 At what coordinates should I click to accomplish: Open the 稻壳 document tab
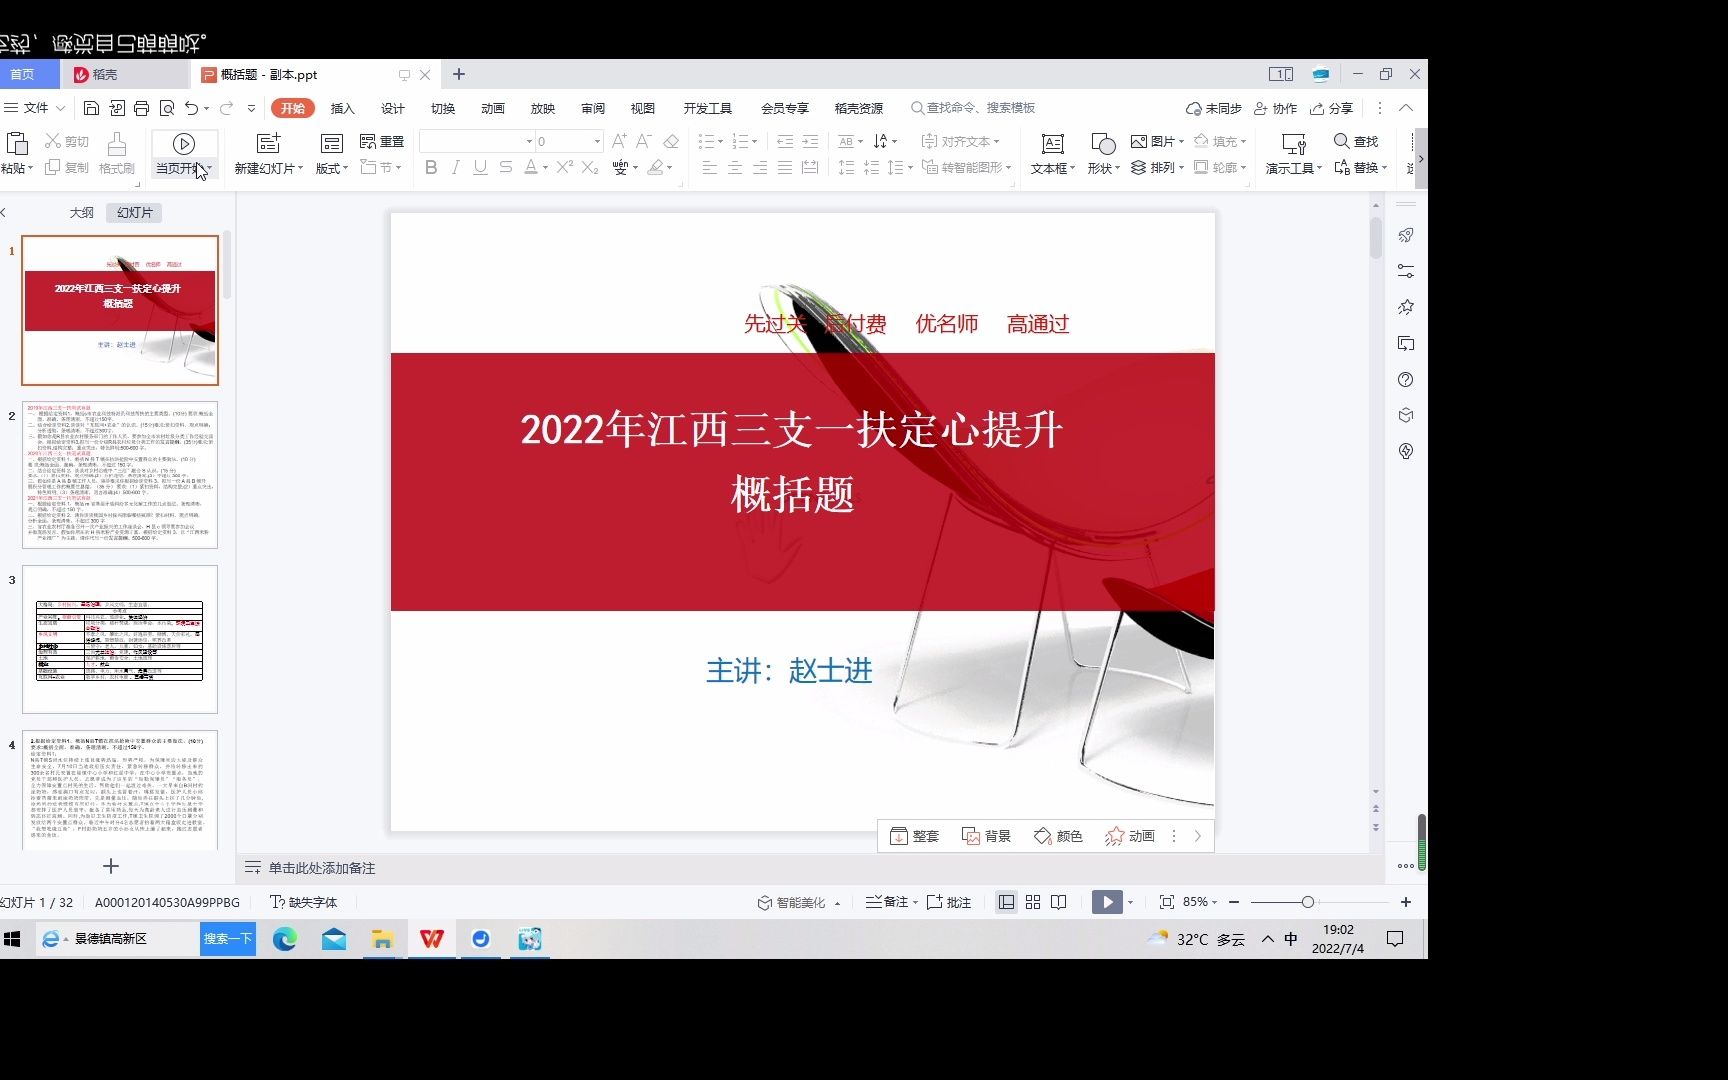click(x=125, y=74)
